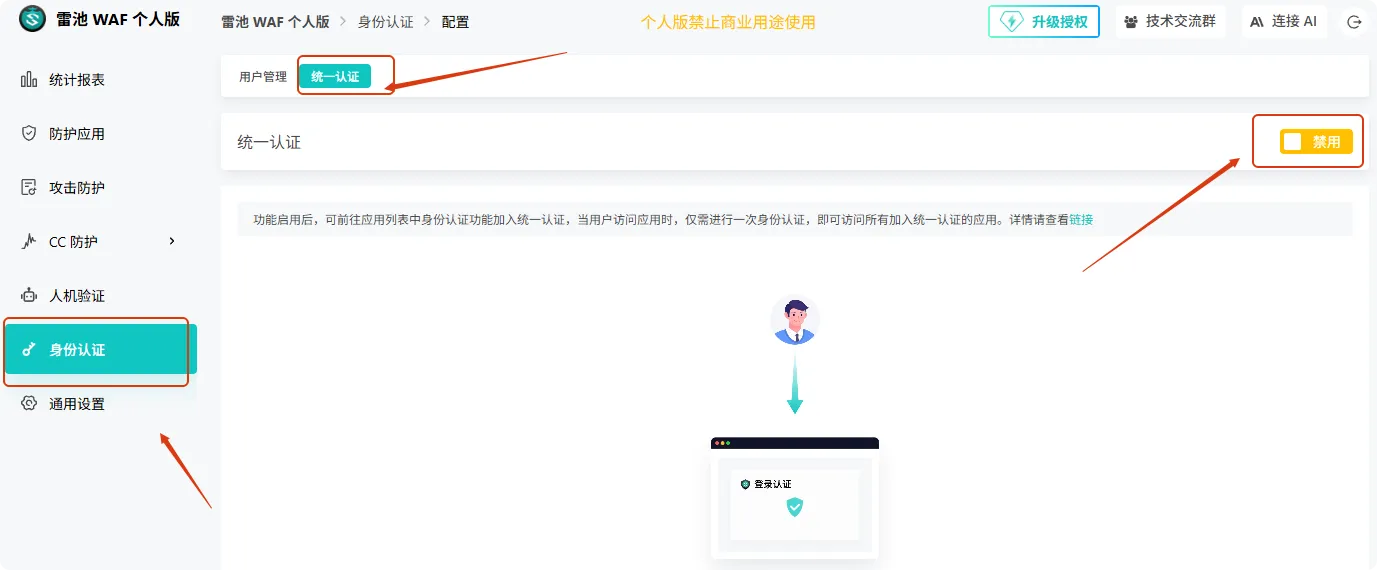Switch to the 用户管理 tab
Screen dimensions: 1377x570
click(x=263, y=76)
